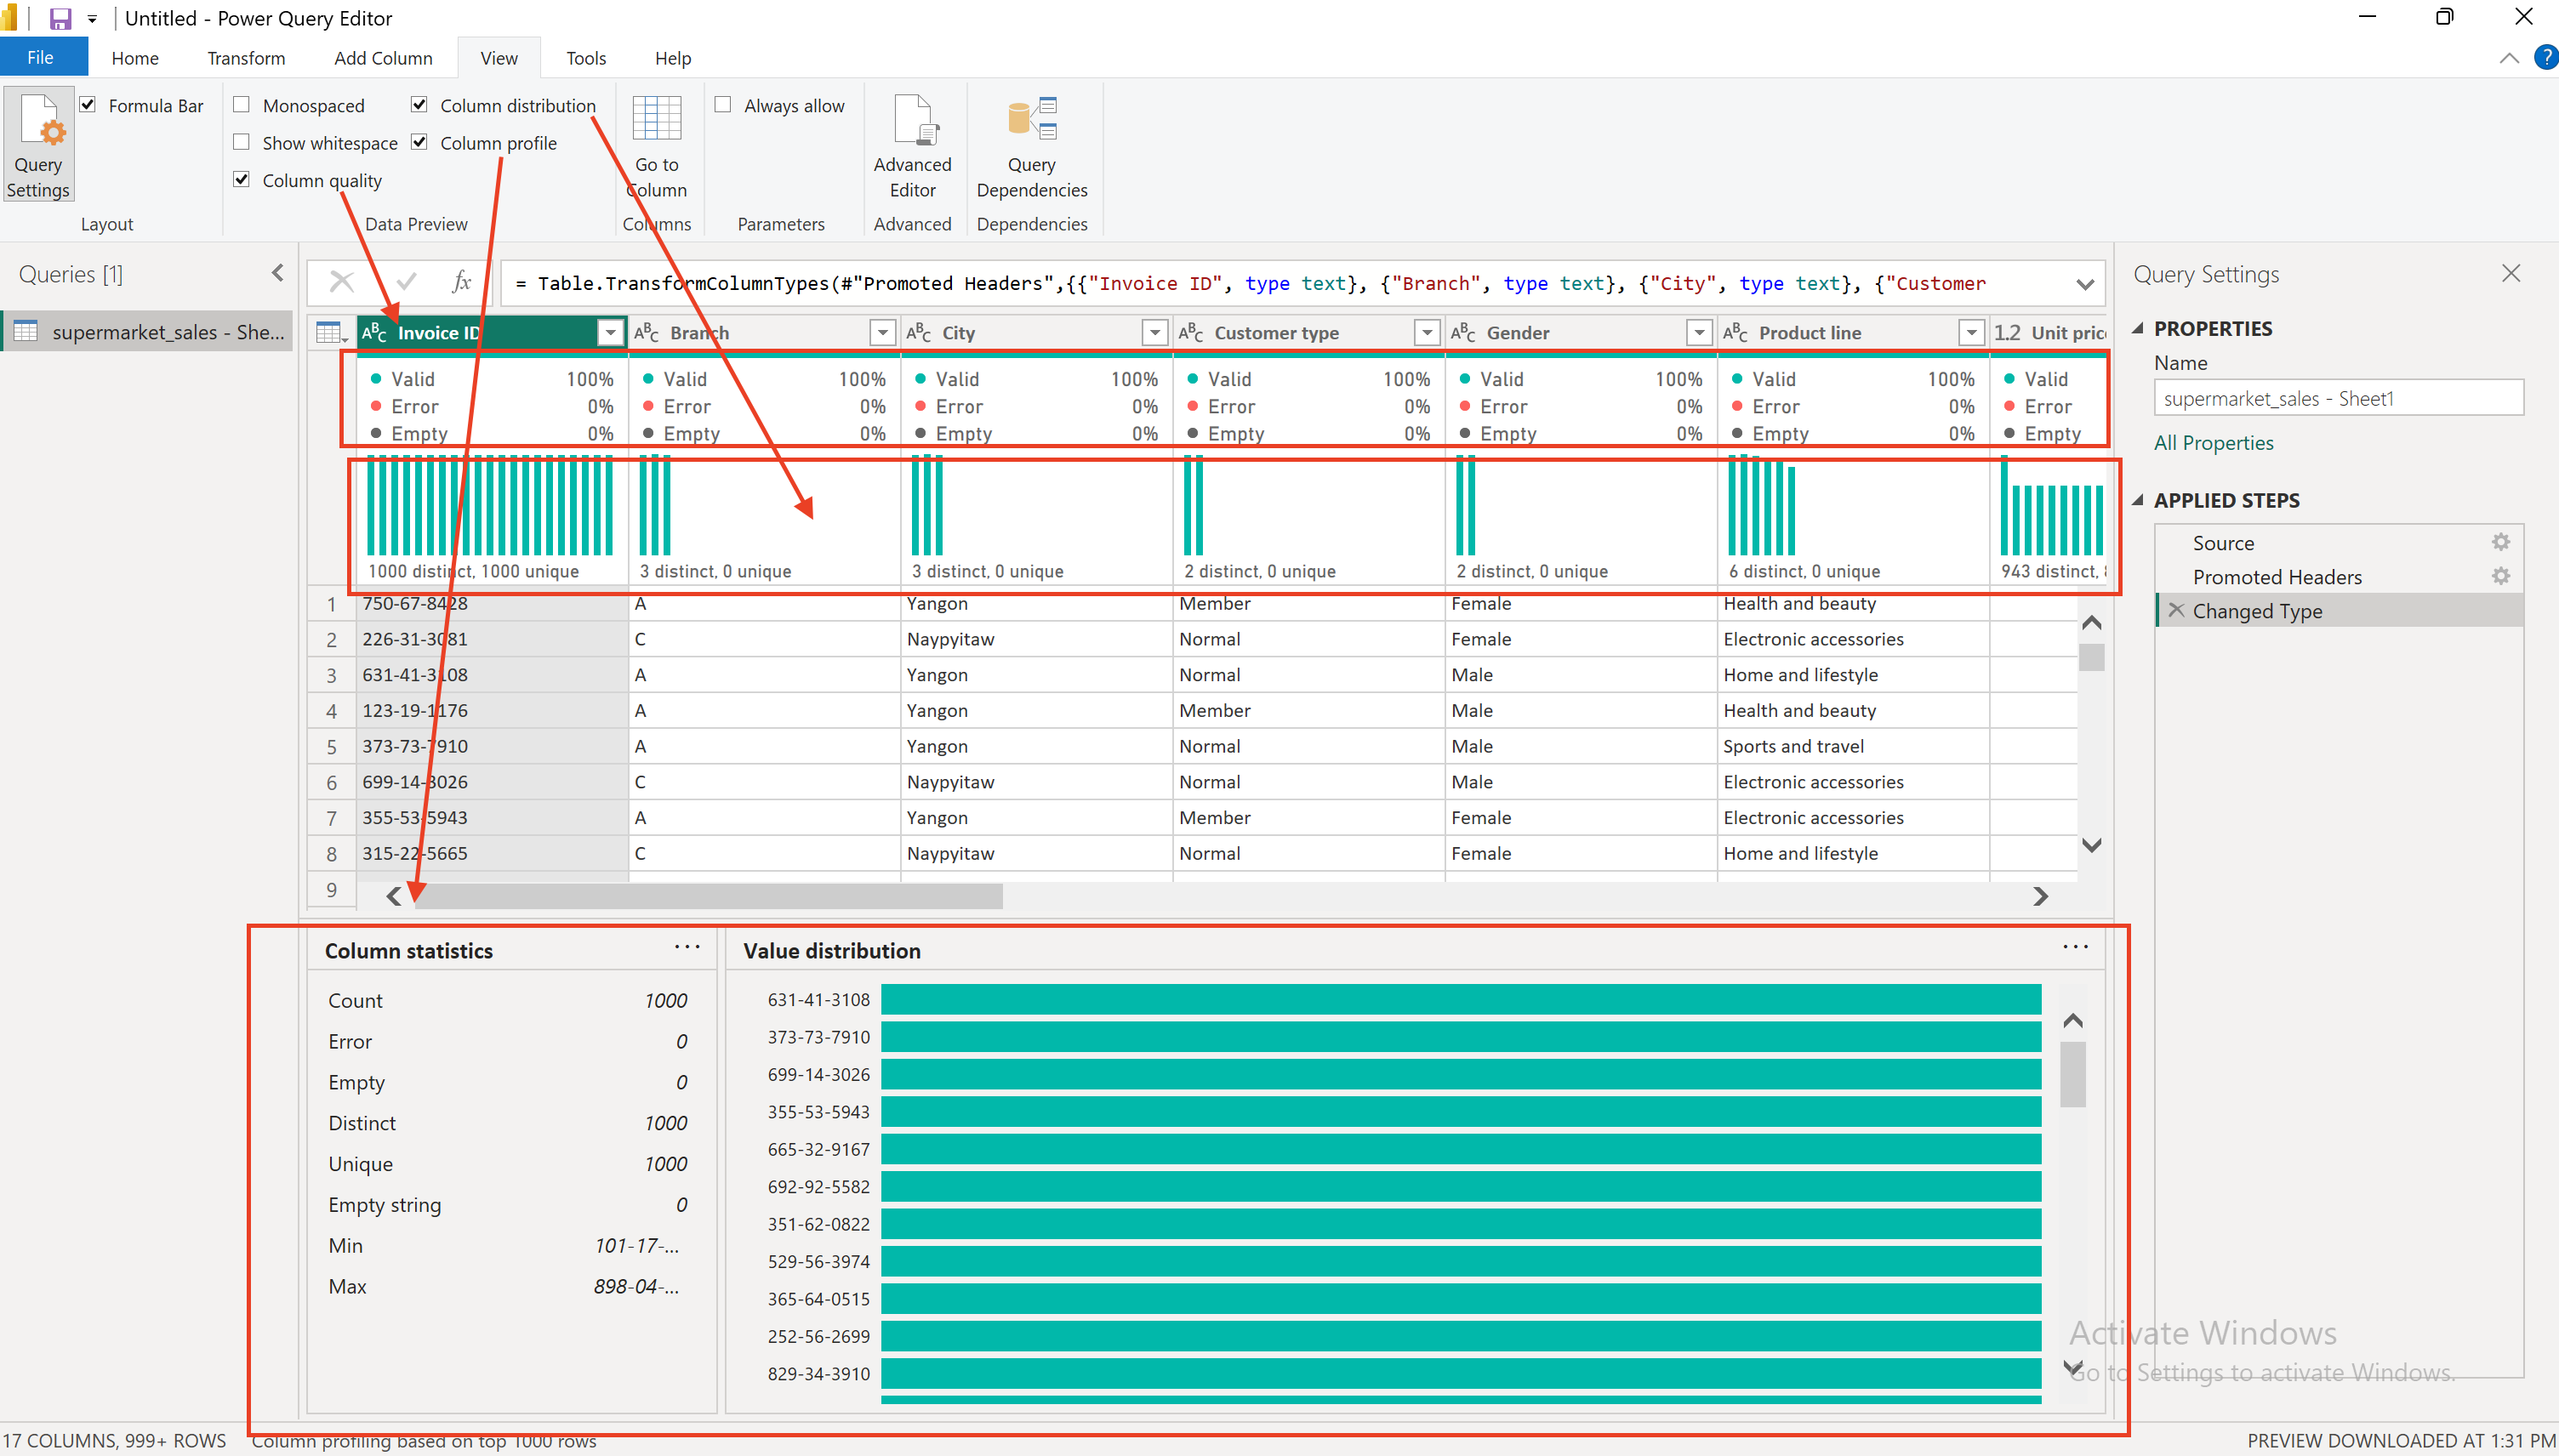Toggle the Column quality checkbox
The width and height of the screenshot is (2559, 1456).
[241, 180]
